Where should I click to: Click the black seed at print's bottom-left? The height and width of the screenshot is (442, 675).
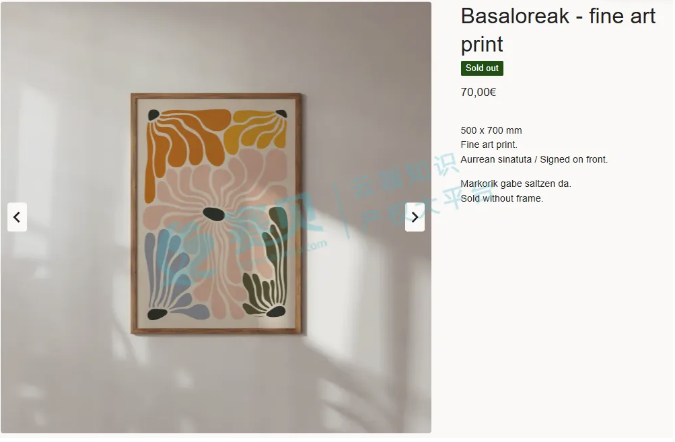pyautogui.click(x=157, y=314)
